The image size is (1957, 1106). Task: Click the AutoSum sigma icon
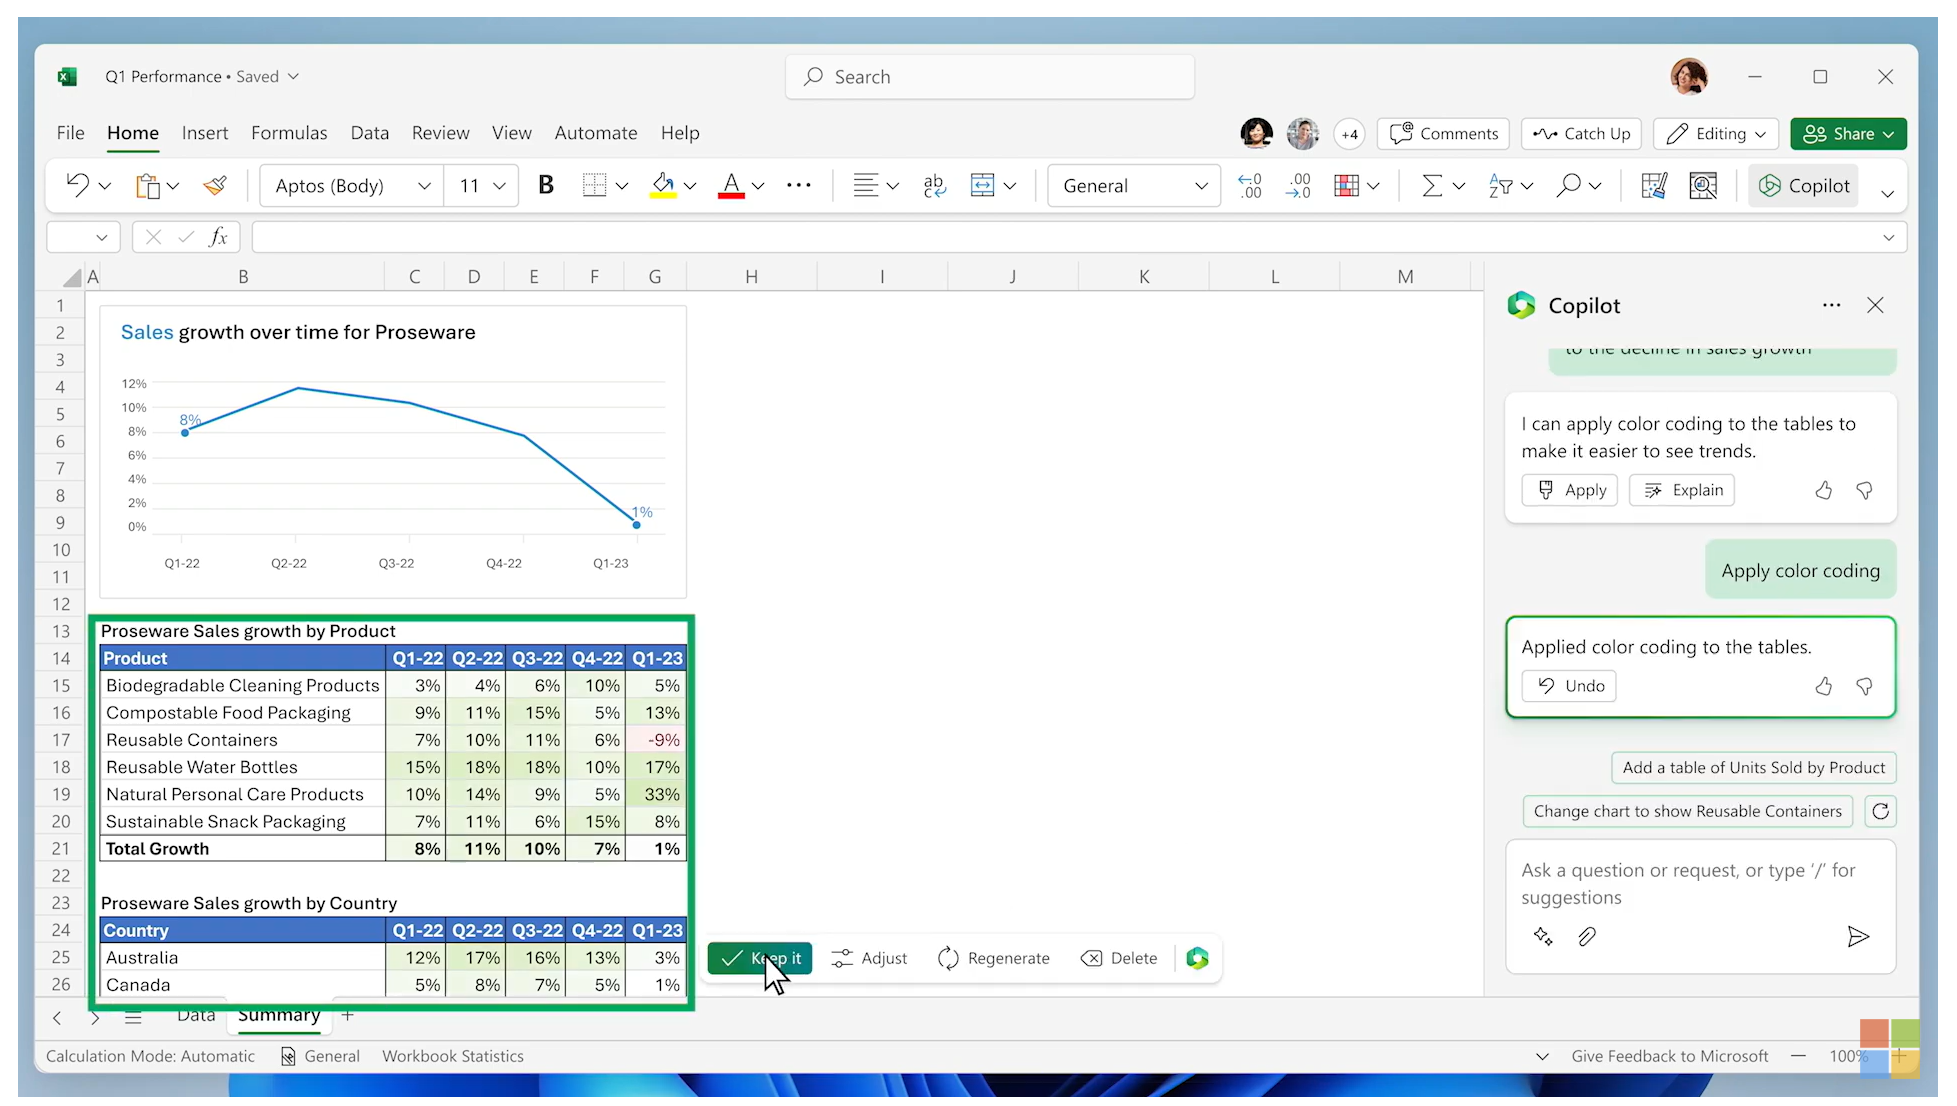[1432, 185]
